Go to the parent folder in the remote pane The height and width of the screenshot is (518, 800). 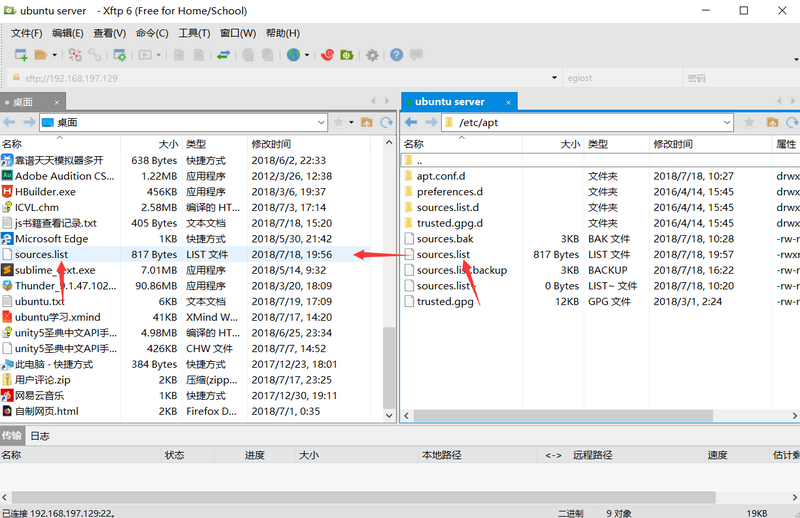point(772,122)
